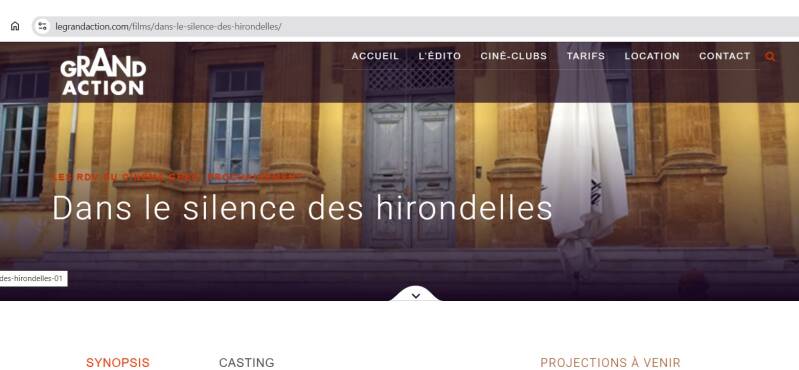Open the site information icon beside URL
The height and width of the screenshot is (370, 799).
coord(42,26)
